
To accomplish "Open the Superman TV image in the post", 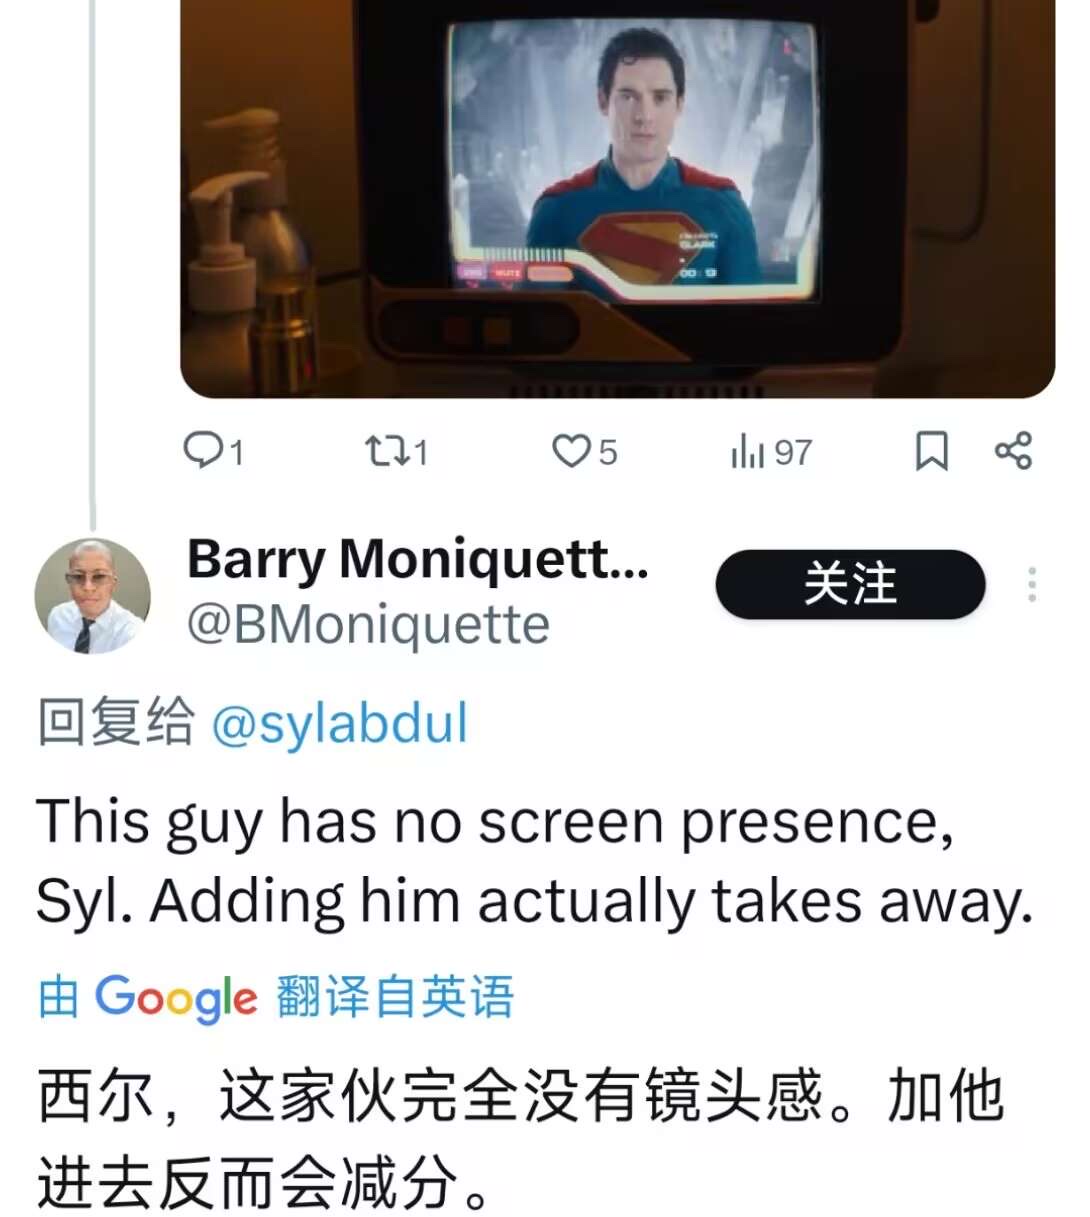I will click(617, 198).
